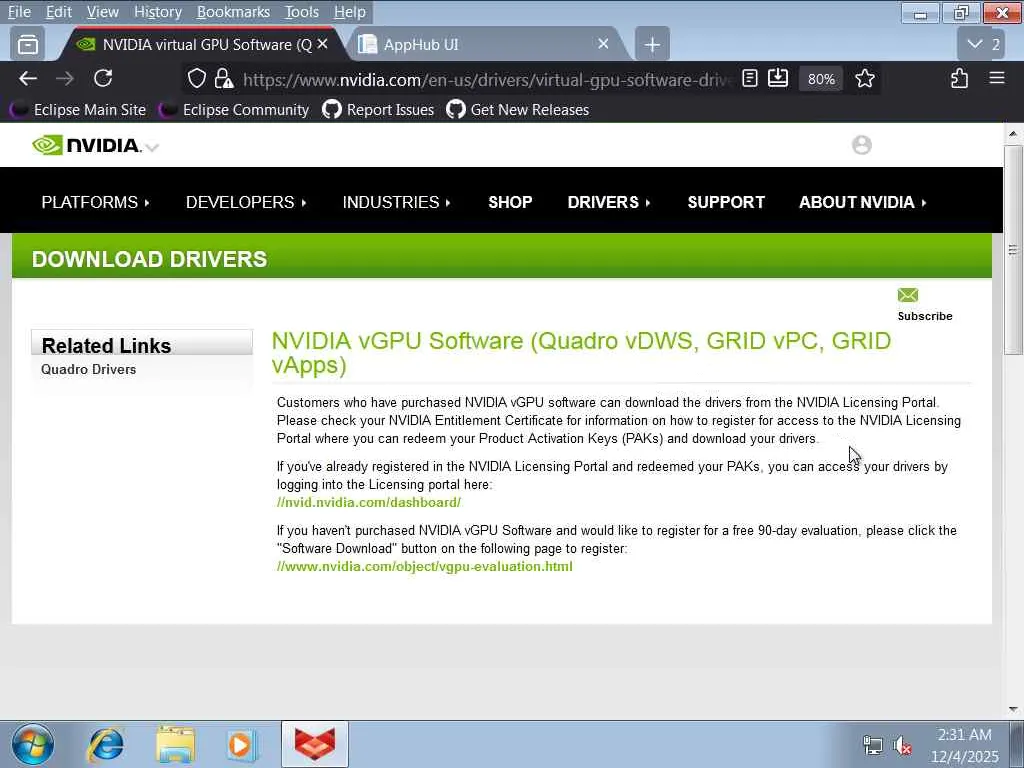Image resolution: width=1024 pixels, height=768 pixels.
Task: Click the padlock site security icon
Action: pyautogui.click(x=224, y=79)
